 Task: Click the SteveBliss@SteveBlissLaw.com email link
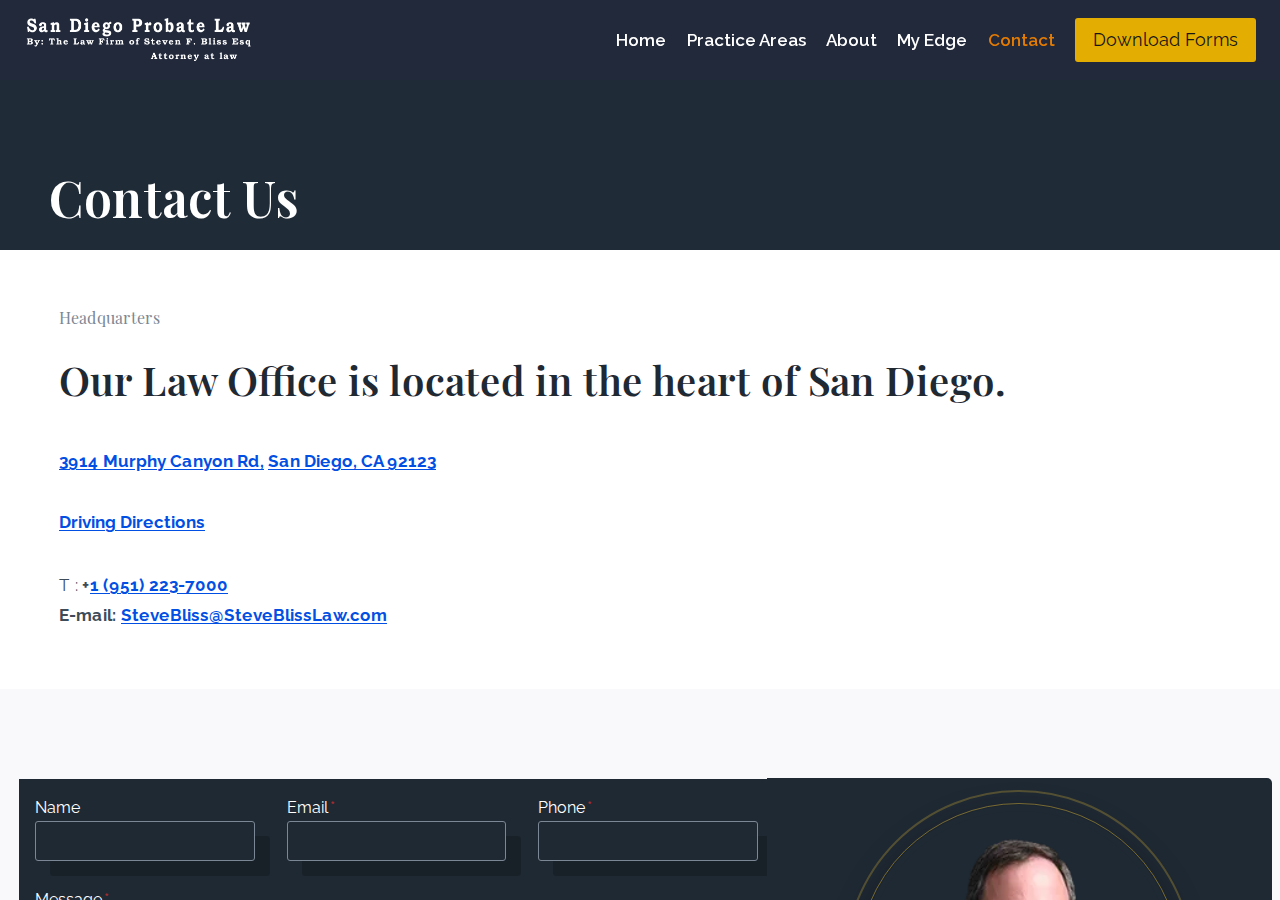254,615
